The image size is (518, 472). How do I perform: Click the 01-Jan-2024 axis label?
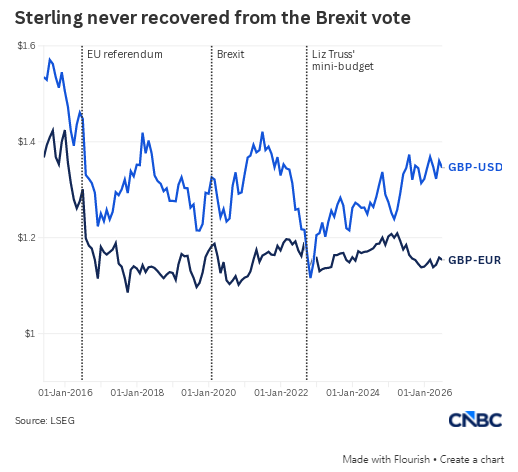(x=353, y=393)
